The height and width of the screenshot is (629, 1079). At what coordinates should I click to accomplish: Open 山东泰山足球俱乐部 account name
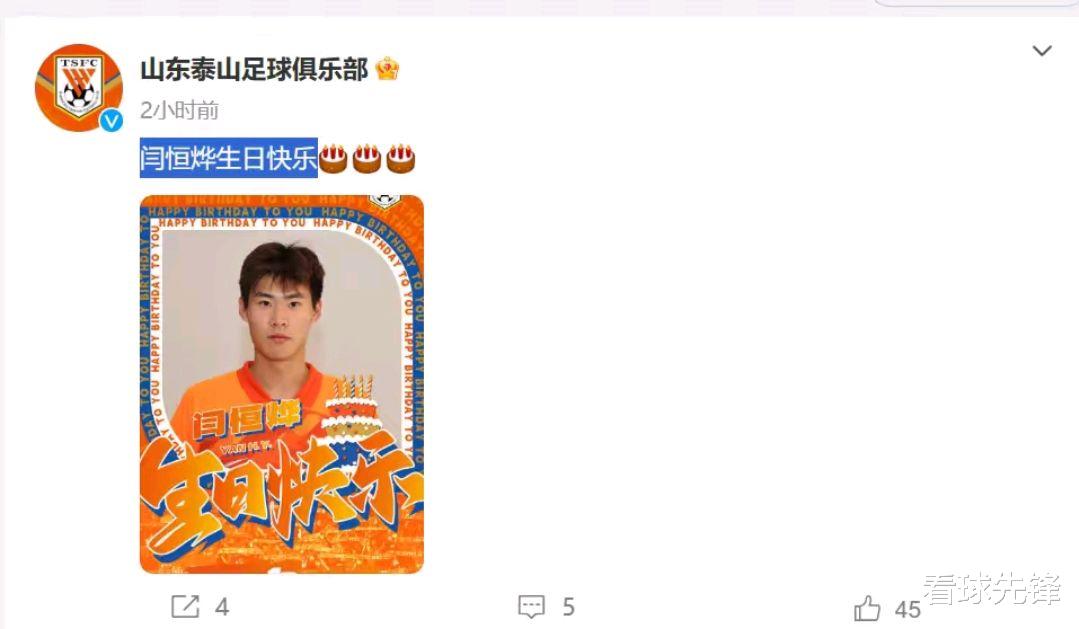point(254,70)
